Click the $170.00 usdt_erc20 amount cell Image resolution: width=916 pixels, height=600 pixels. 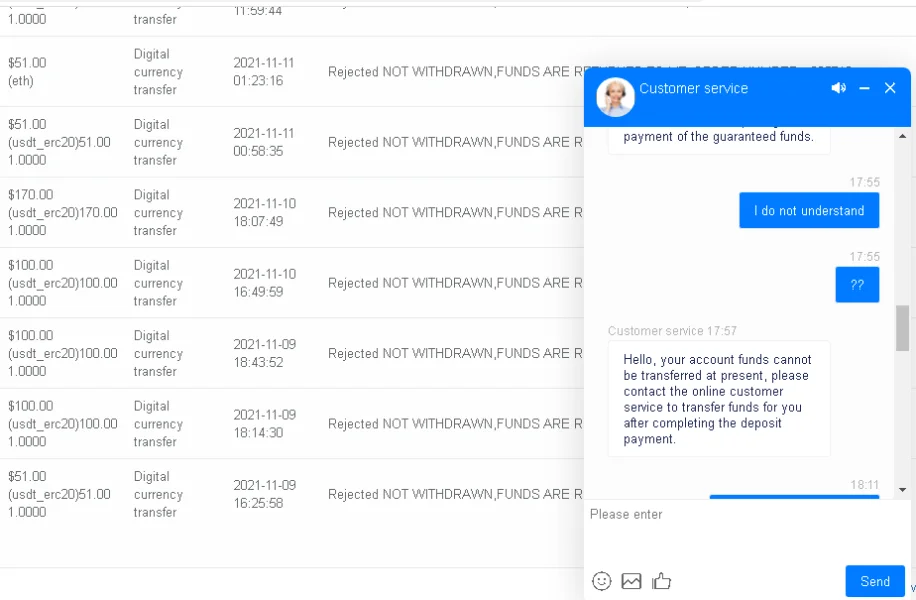[x=63, y=212]
